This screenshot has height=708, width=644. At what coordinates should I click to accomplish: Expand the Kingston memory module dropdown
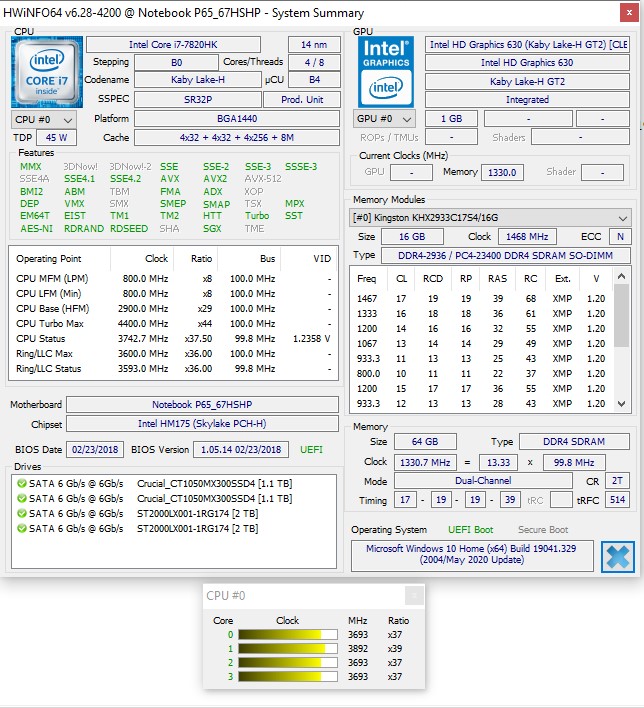[x=490, y=218]
